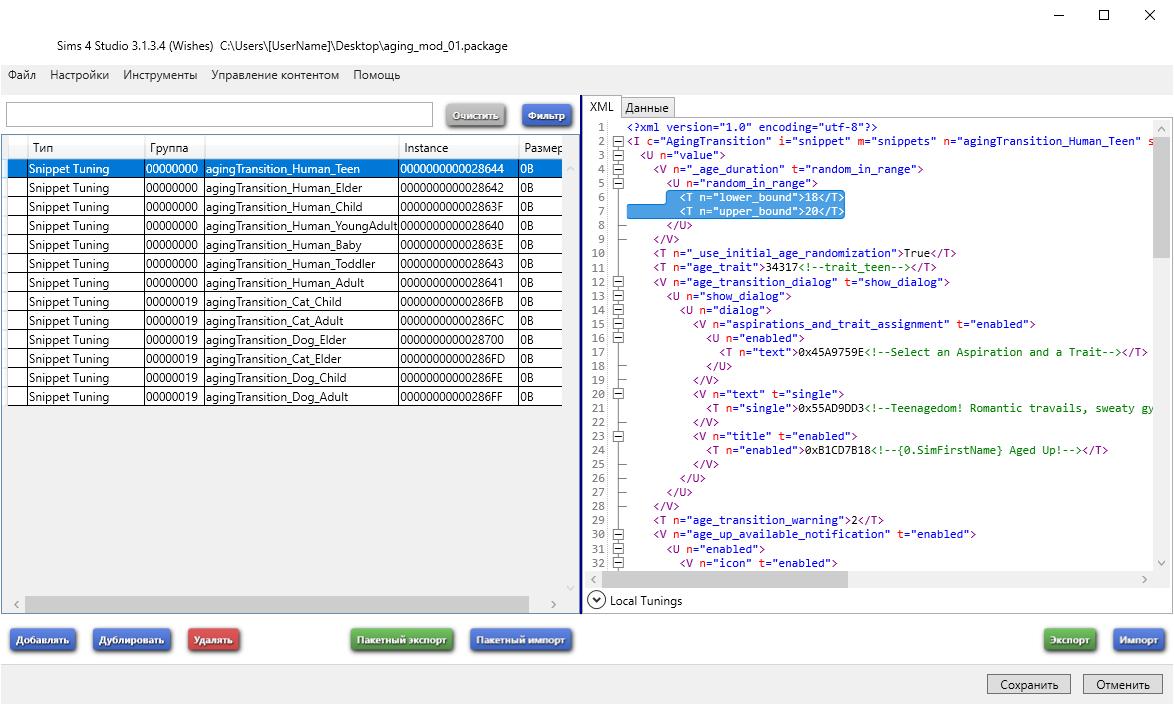Open the Инструменты menu
Viewport: 1174px width, 705px height.
click(x=160, y=75)
